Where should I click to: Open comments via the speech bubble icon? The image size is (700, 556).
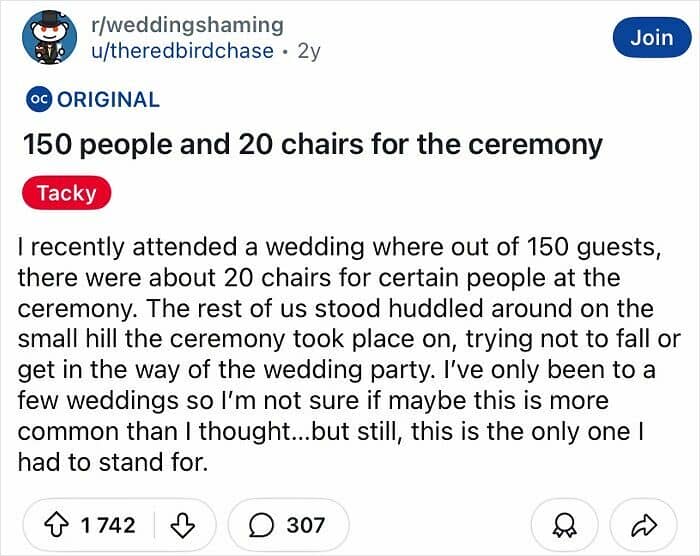pyautogui.click(x=261, y=525)
